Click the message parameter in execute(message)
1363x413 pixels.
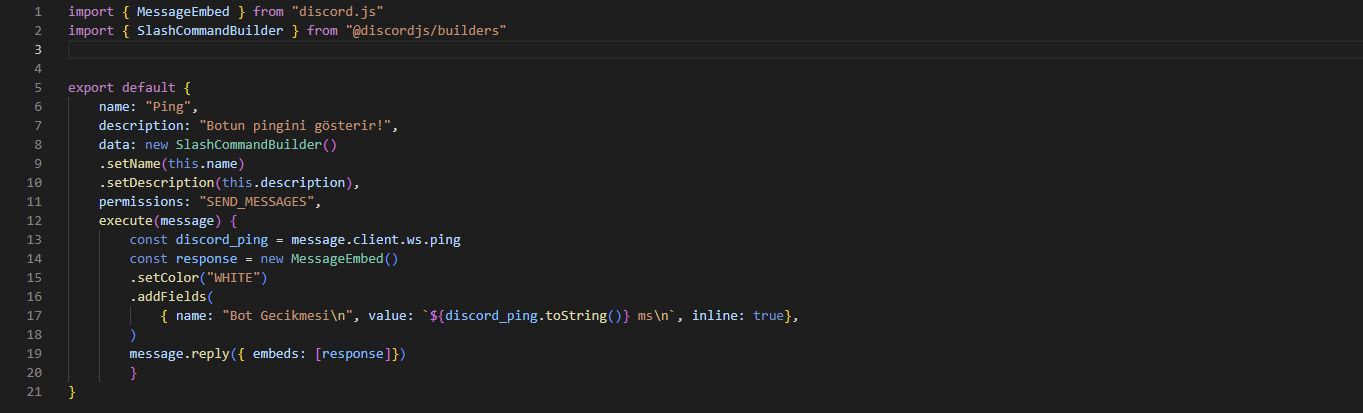188,221
